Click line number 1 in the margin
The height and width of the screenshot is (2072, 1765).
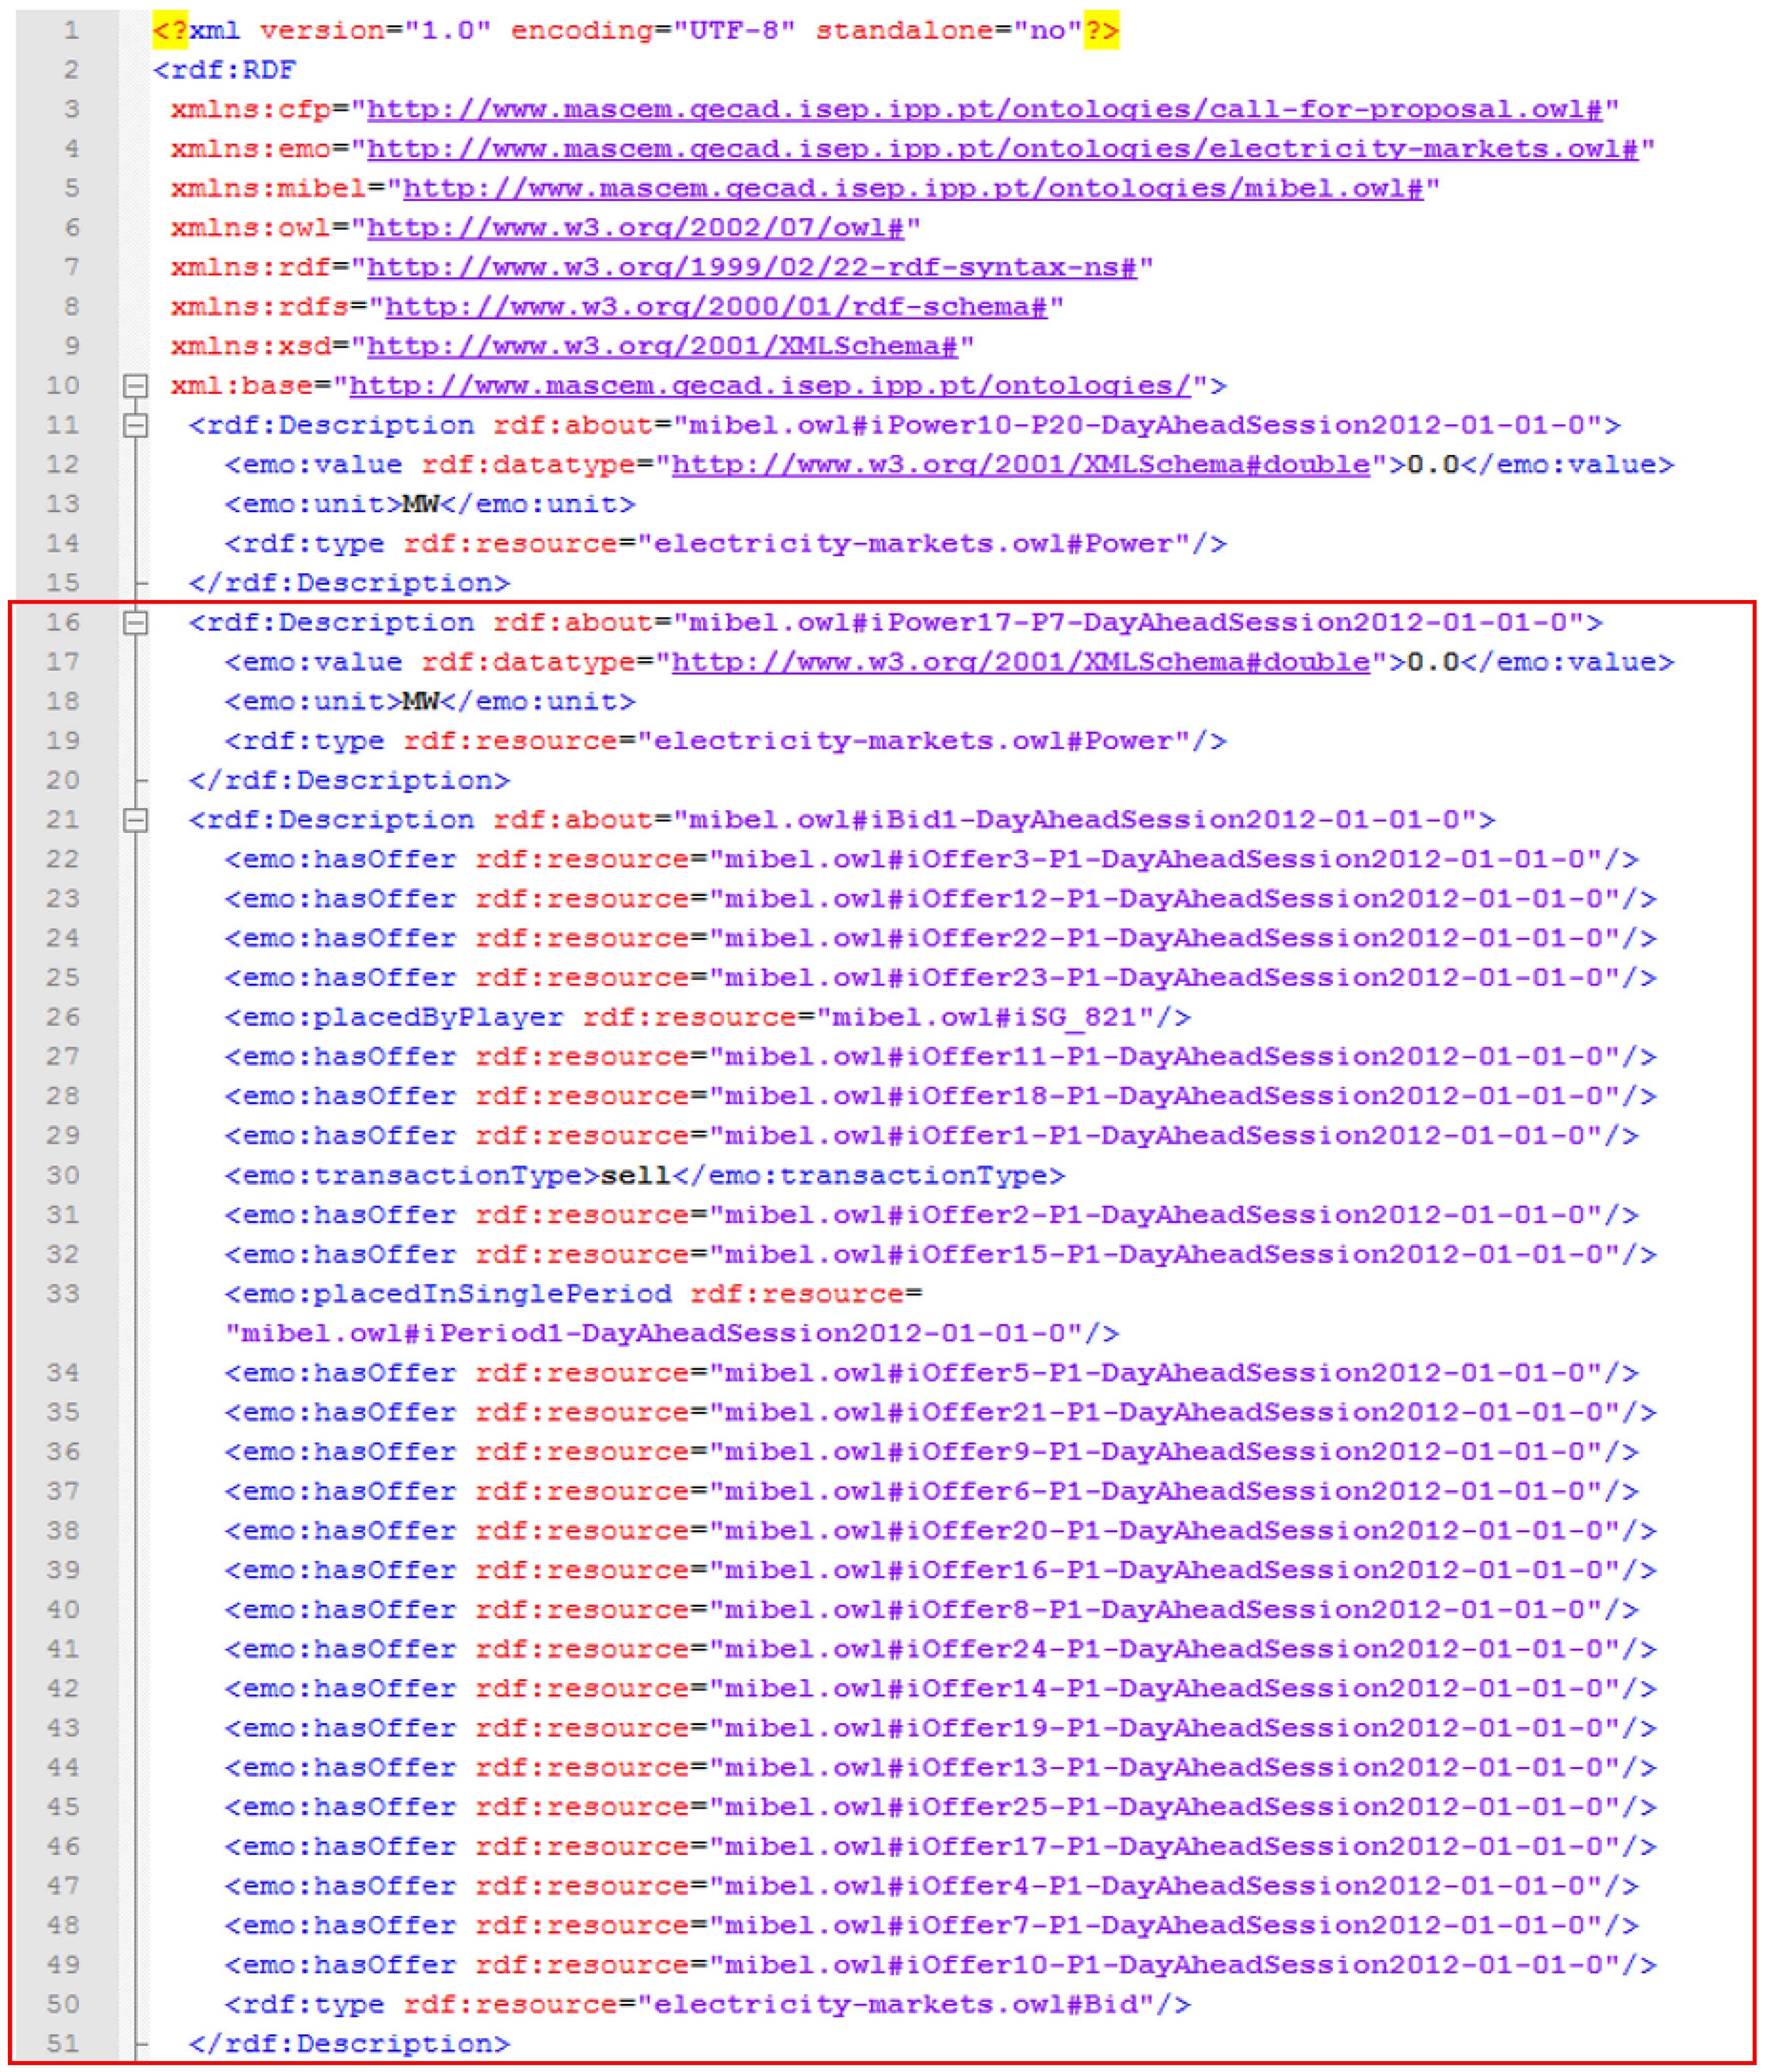point(71,31)
